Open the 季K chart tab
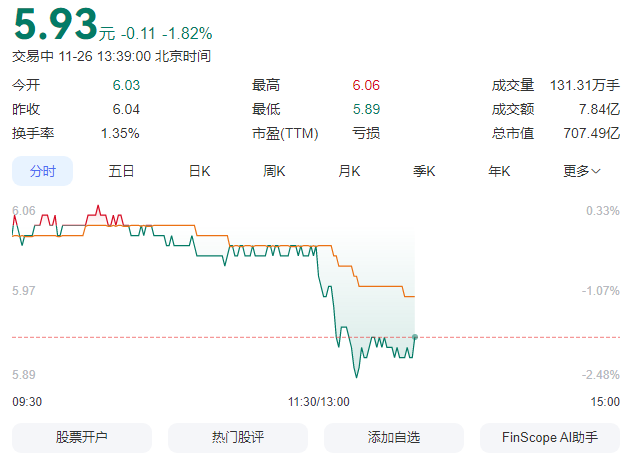This screenshot has height=463, width=636. click(x=424, y=171)
